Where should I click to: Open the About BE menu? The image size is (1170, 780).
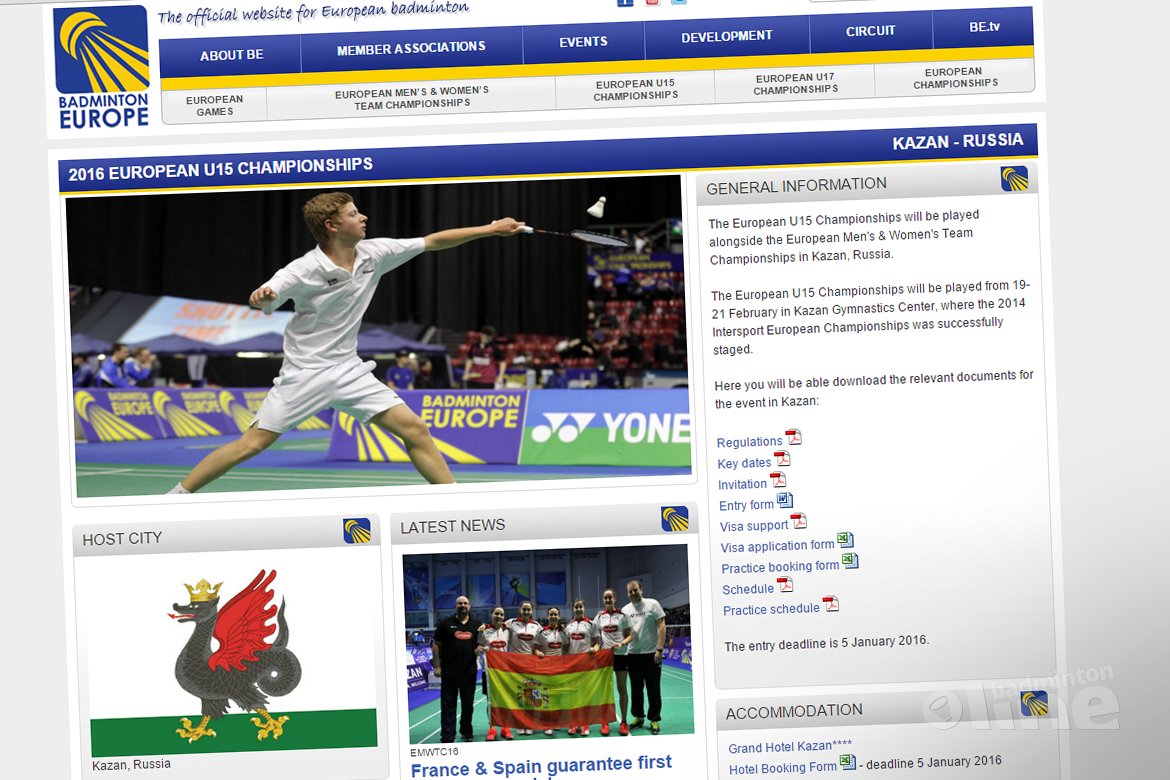231,55
